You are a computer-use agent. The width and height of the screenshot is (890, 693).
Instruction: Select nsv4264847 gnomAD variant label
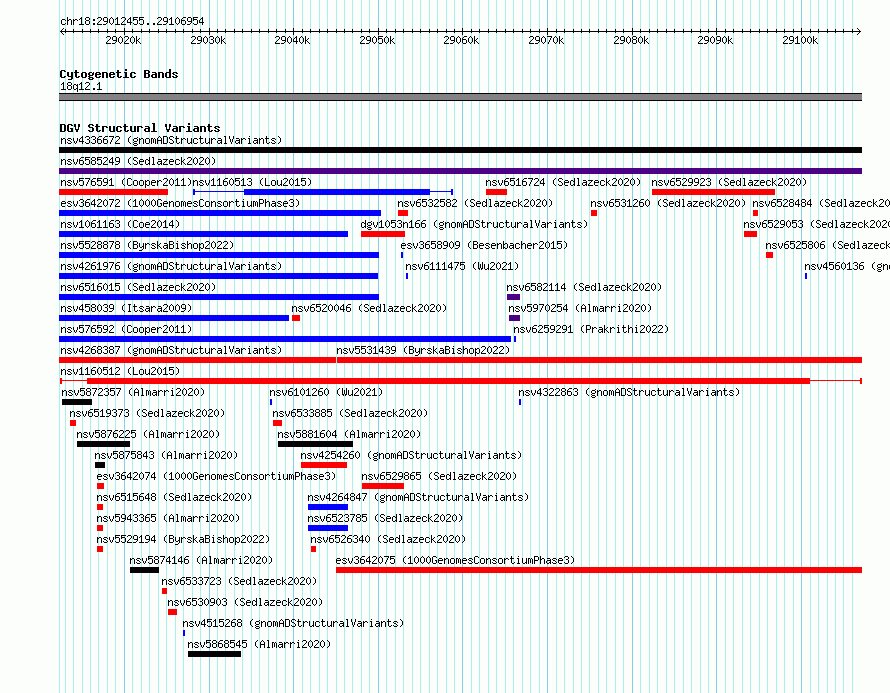click(x=418, y=497)
